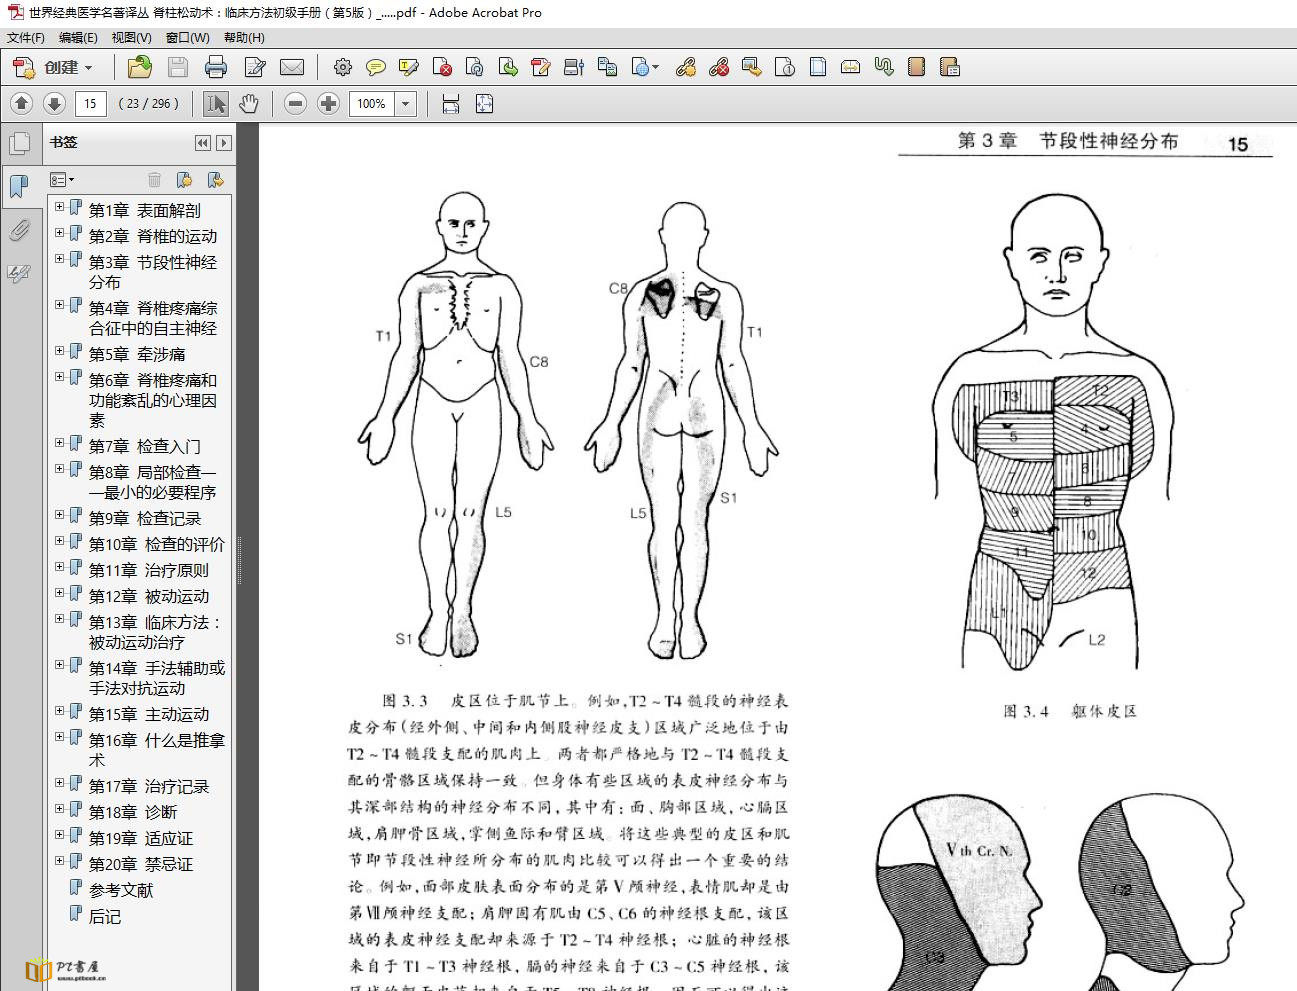
Task: Click the brown notebook icon
Action: tap(916, 68)
